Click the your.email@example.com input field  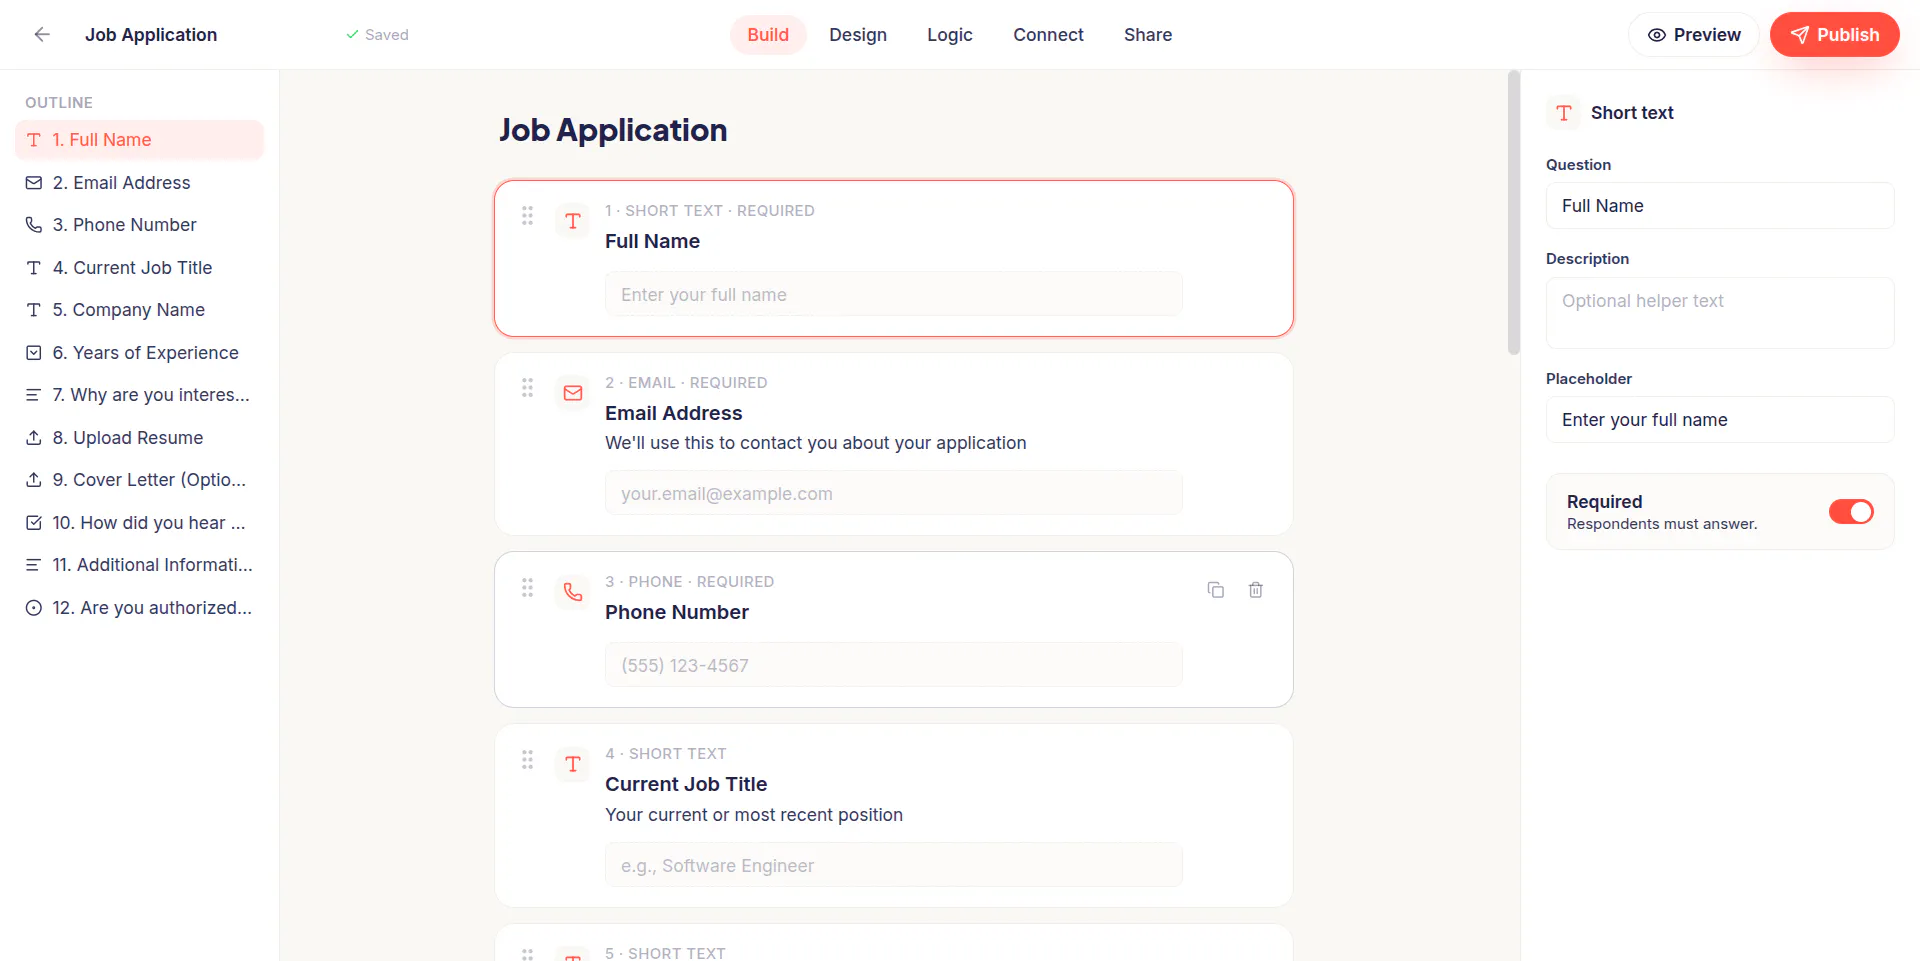(x=894, y=494)
